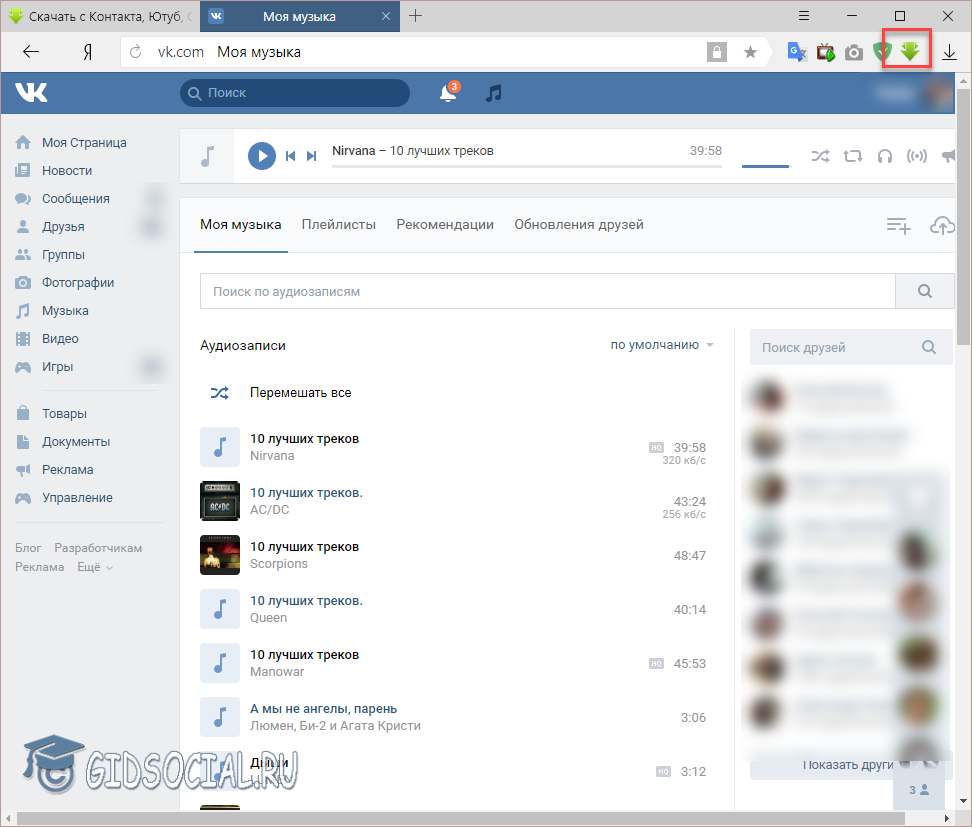Click the headphones icon in player
The height and width of the screenshot is (827, 972).
(x=884, y=156)
